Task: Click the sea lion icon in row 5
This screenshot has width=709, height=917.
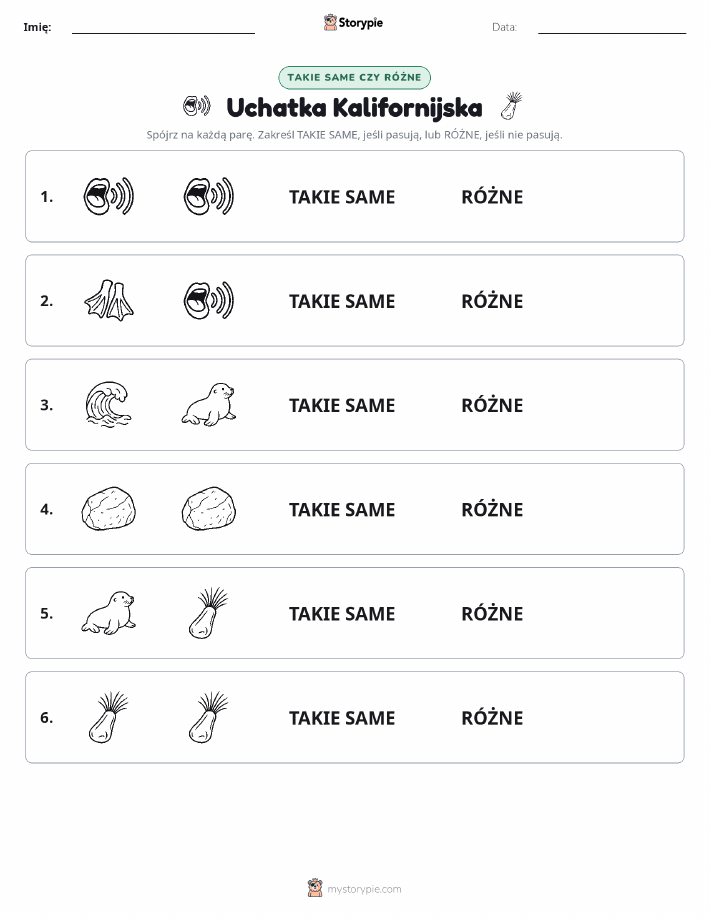Action: (x=108, y=613)
